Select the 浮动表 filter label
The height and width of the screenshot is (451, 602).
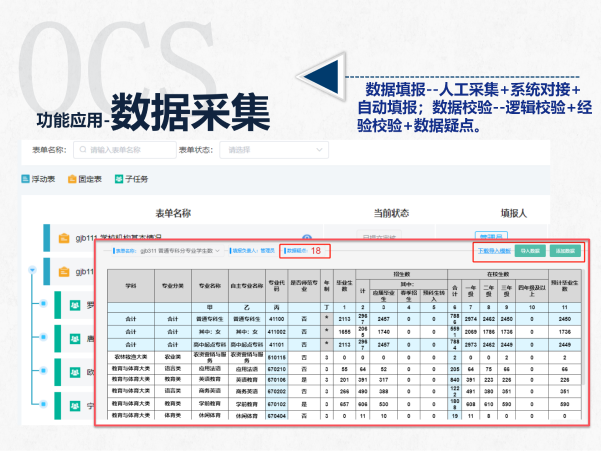(x=44, y=180)
